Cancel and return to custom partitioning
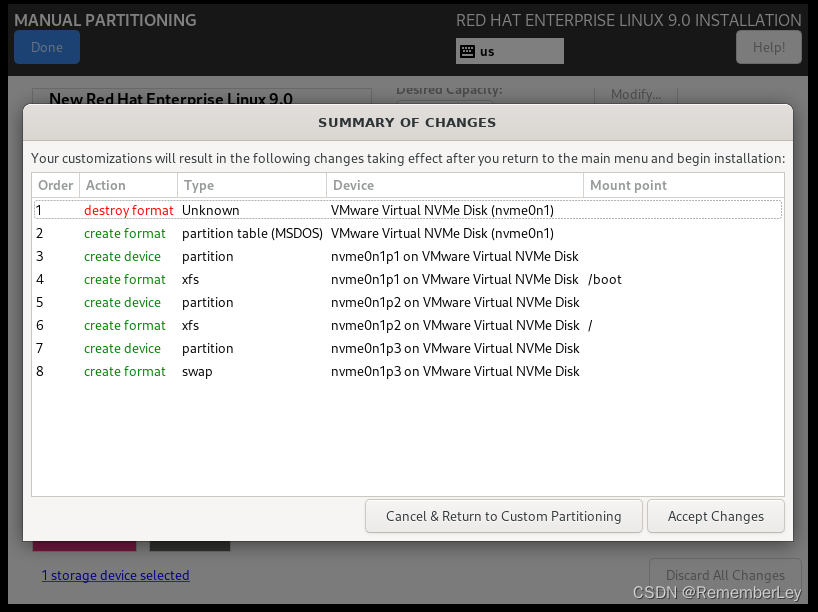Image resolution: width=818 pixels, height=612 pixels. (503, 516)
